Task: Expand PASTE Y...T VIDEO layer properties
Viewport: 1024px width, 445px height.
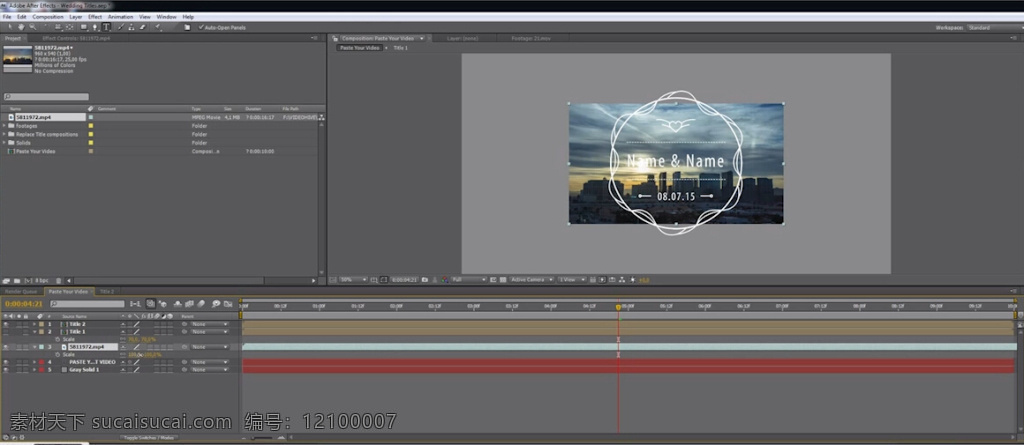Action: 35,362
